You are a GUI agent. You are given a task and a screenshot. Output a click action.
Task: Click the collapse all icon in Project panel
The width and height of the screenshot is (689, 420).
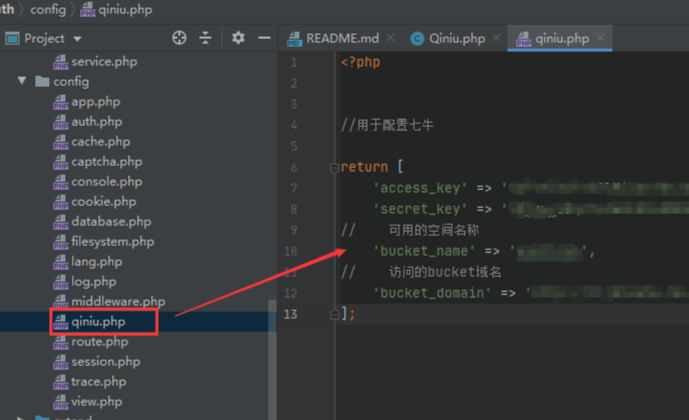point(205,38)
